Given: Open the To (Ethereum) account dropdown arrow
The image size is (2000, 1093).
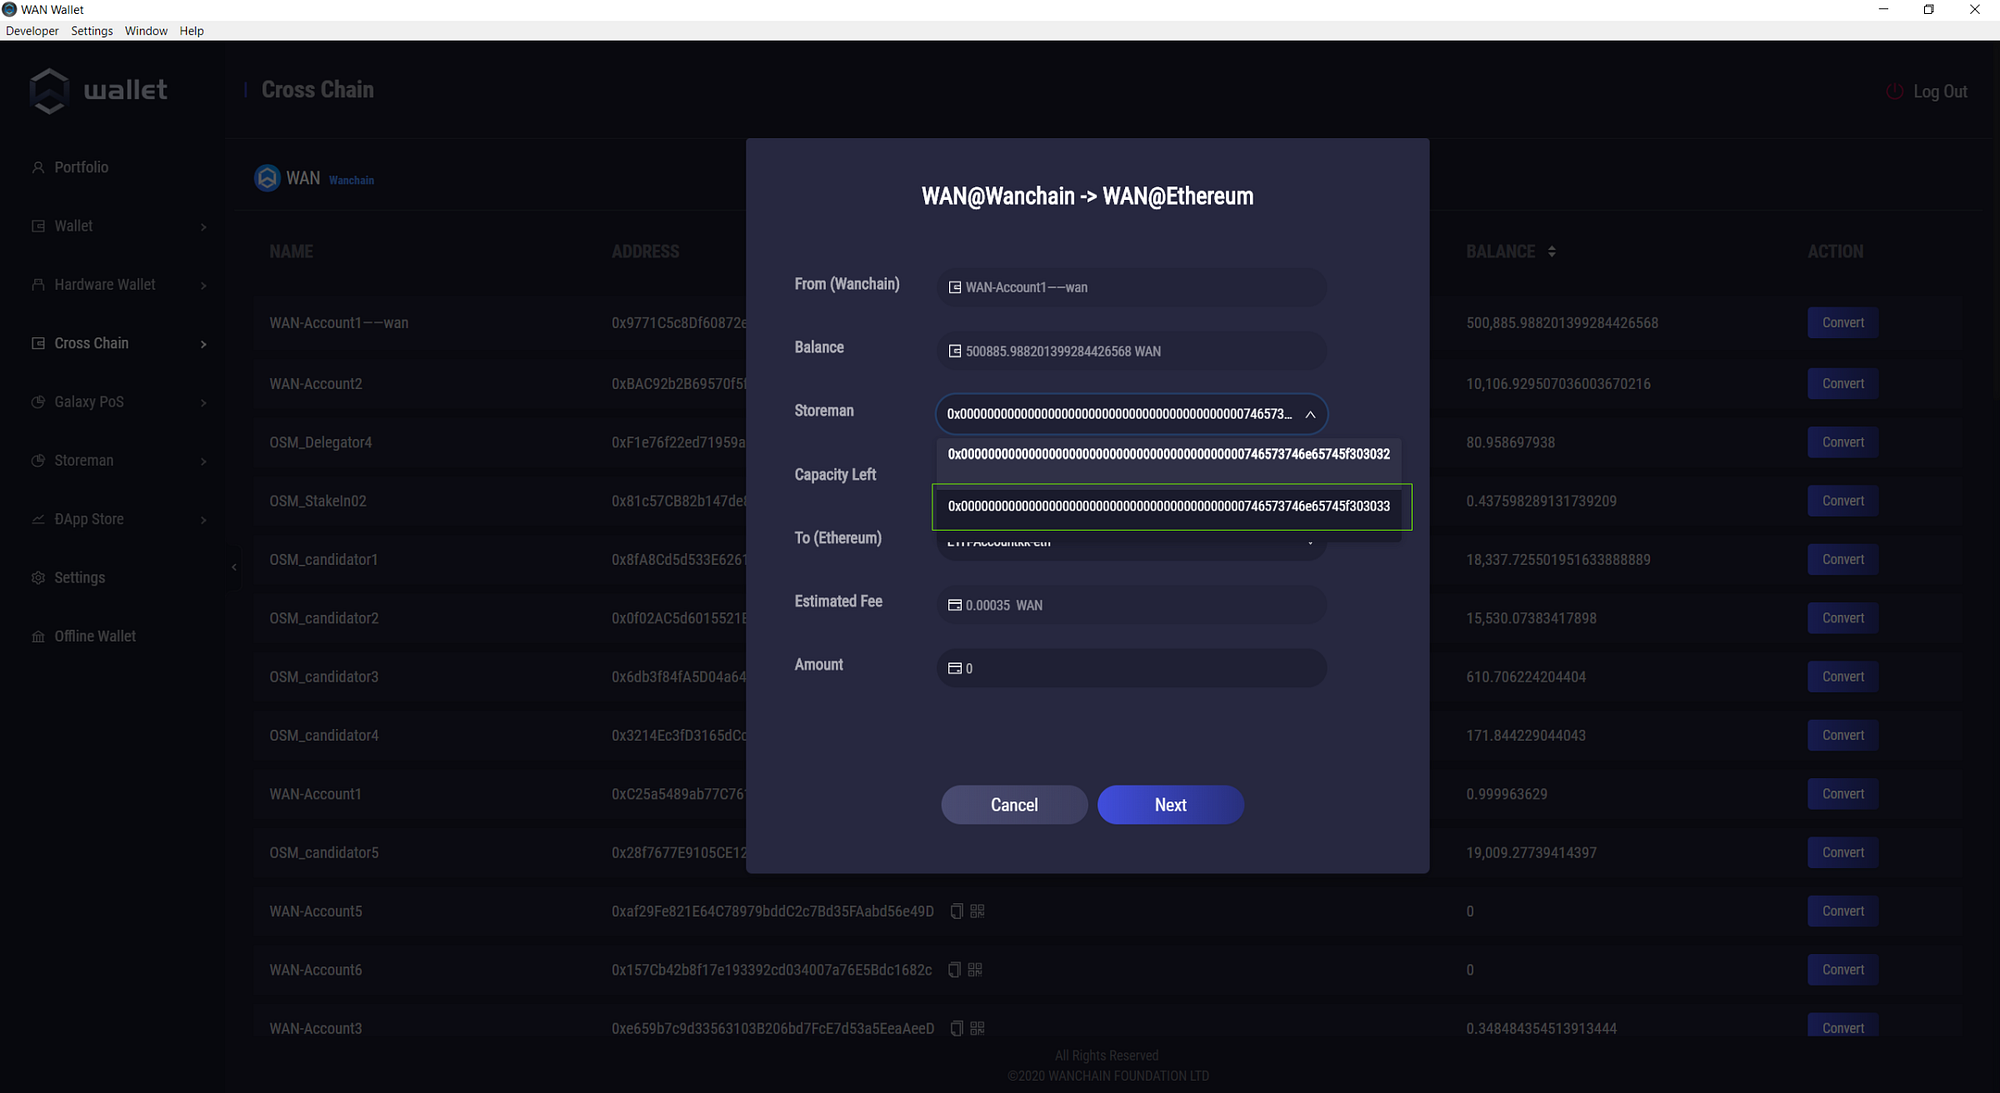Looking at the screenshot, I should point(1310,543).
